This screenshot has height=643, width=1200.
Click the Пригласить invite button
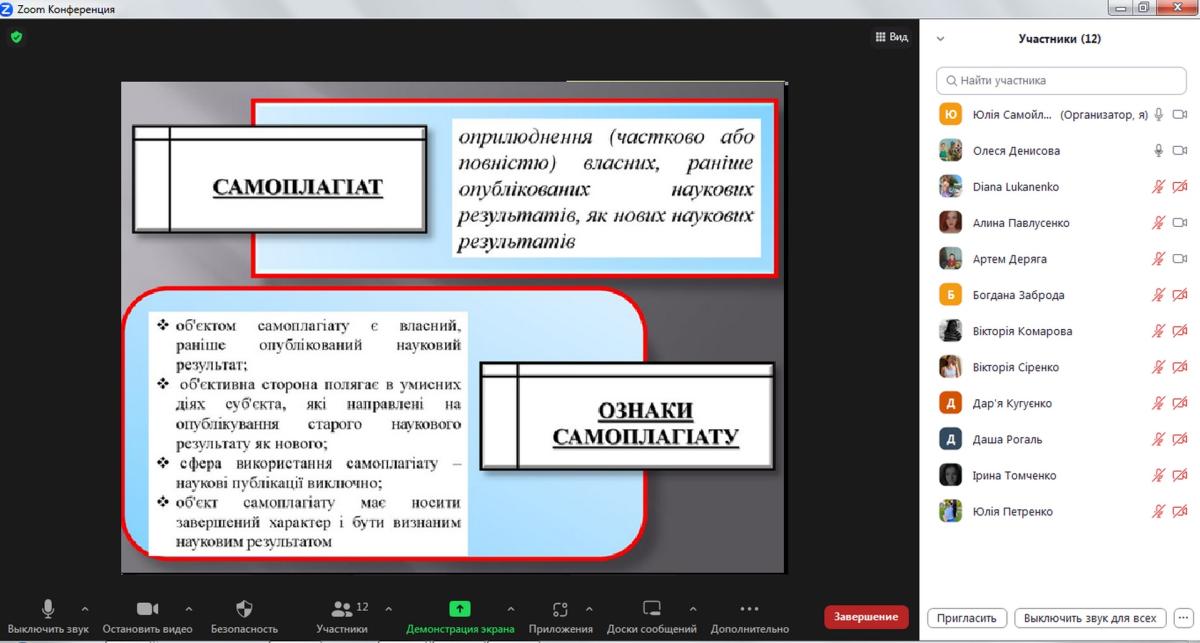[966, 618]
